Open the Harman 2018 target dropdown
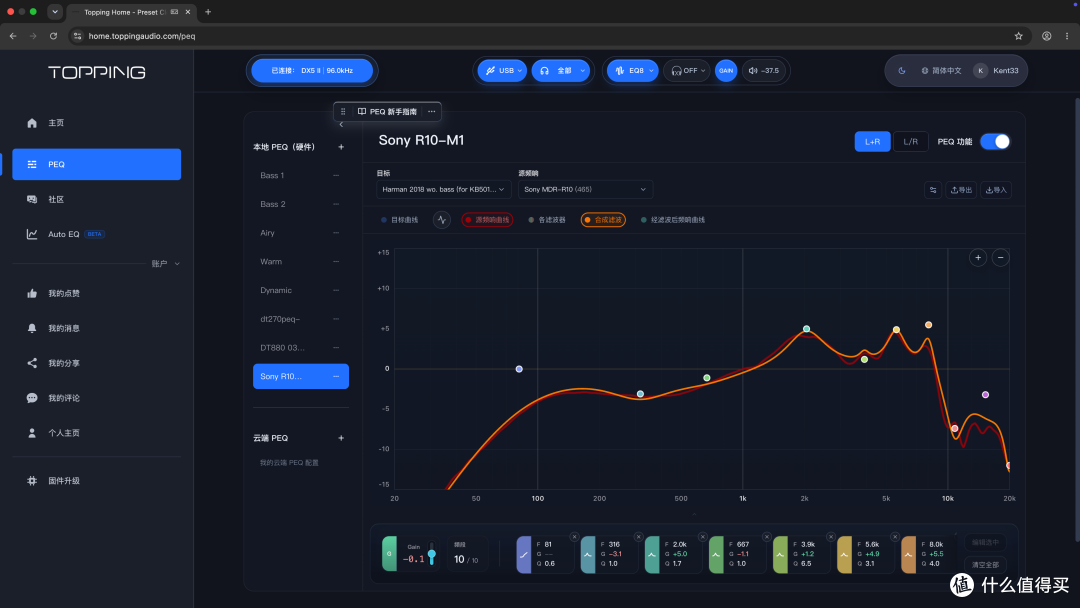The image size is (1080, 608). click(443, 189)
